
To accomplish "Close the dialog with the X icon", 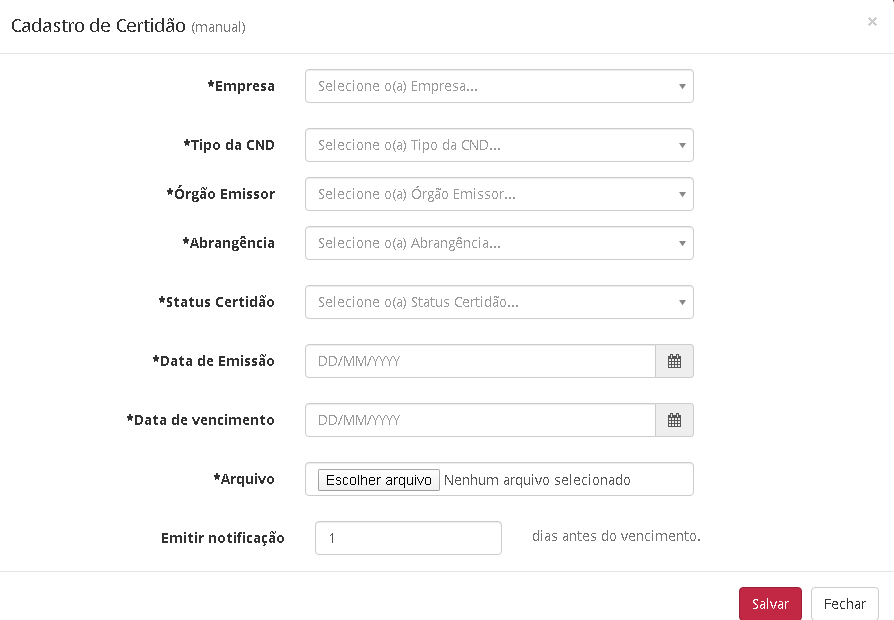I will (872, 21).
